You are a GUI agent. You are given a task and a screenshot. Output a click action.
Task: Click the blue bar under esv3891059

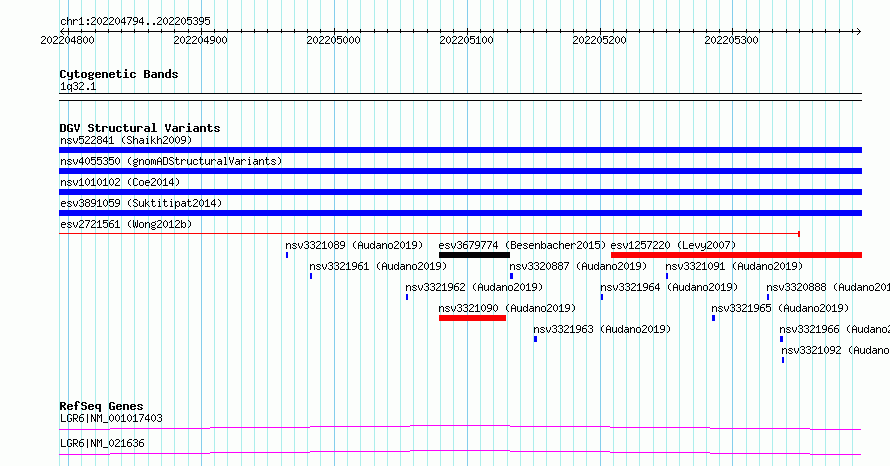(460, 213)
